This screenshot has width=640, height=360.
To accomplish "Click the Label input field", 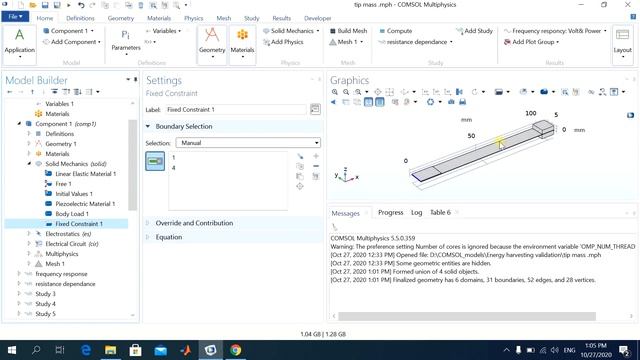I will click(x=236, y=109).
